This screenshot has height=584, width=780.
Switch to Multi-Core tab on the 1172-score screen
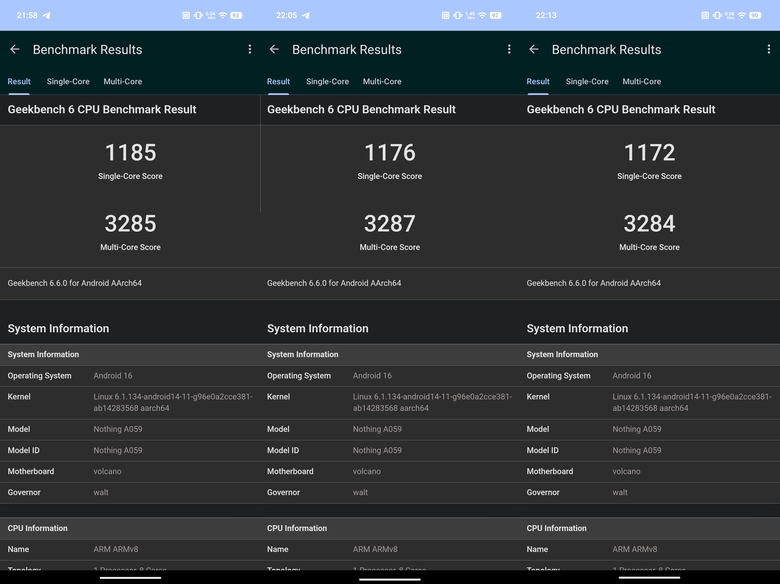(x=641, y=82)
